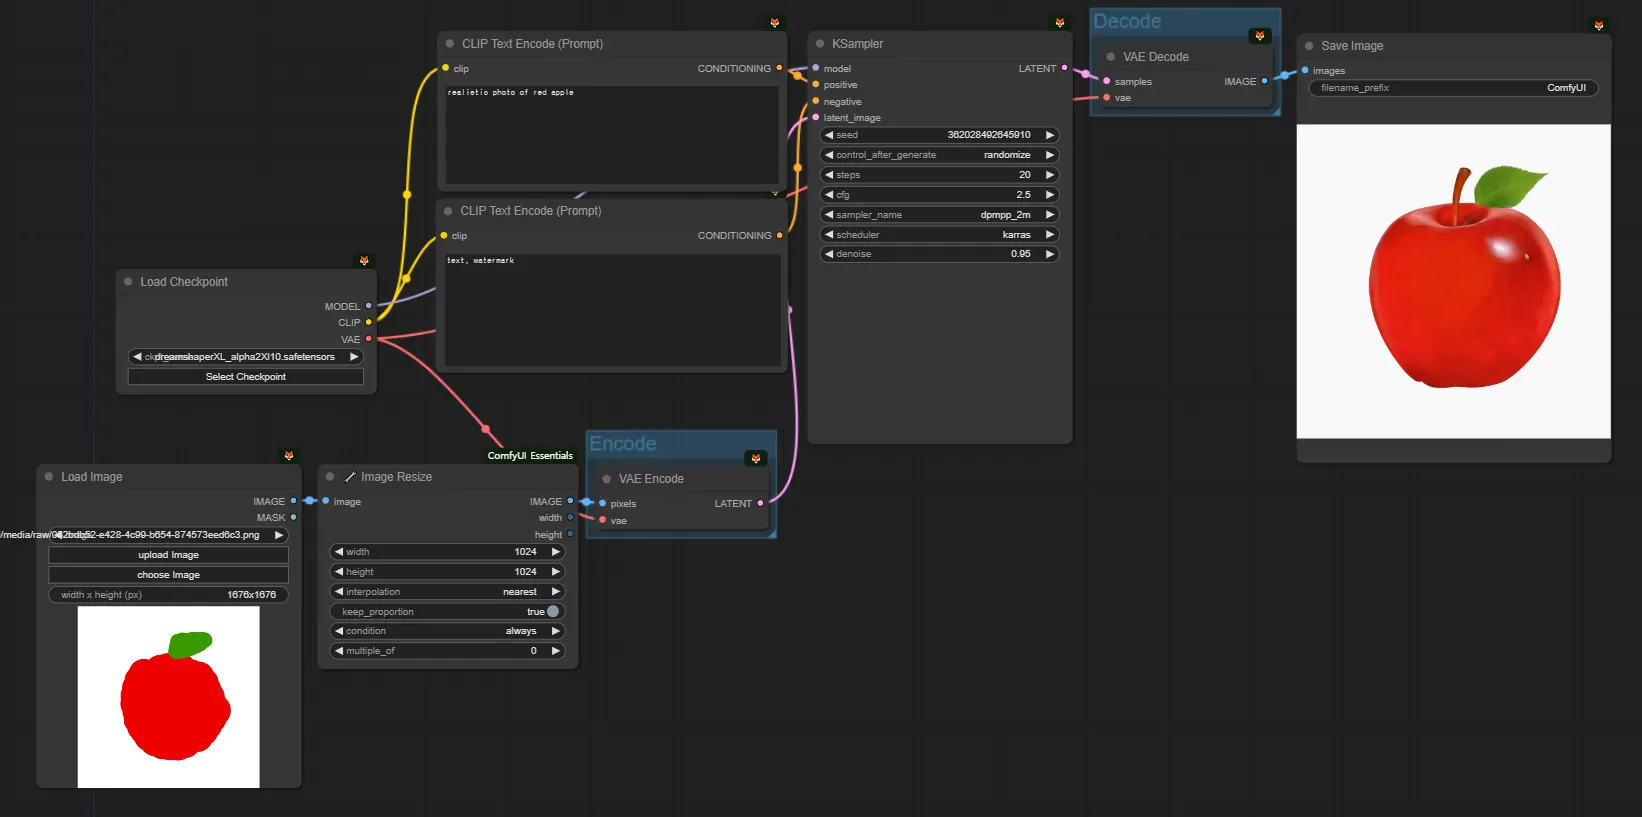The width and height of the screenshot is (1642, 817).
Task: Click the fox badge above Load Checkpoint node
Action: point(364,261)
